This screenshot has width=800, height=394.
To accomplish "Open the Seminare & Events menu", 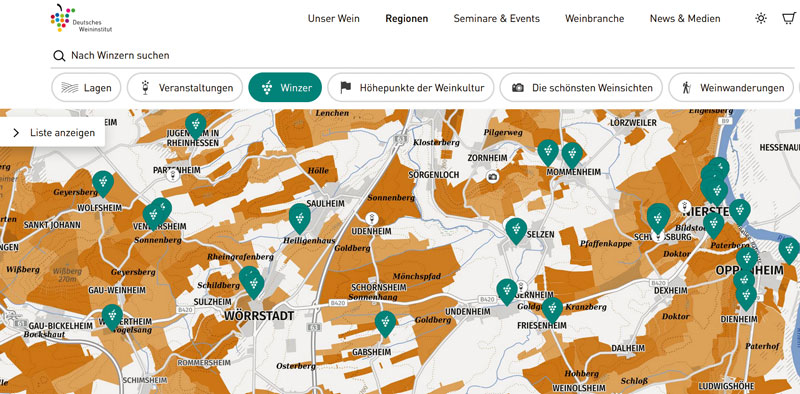I will point(496,18).
